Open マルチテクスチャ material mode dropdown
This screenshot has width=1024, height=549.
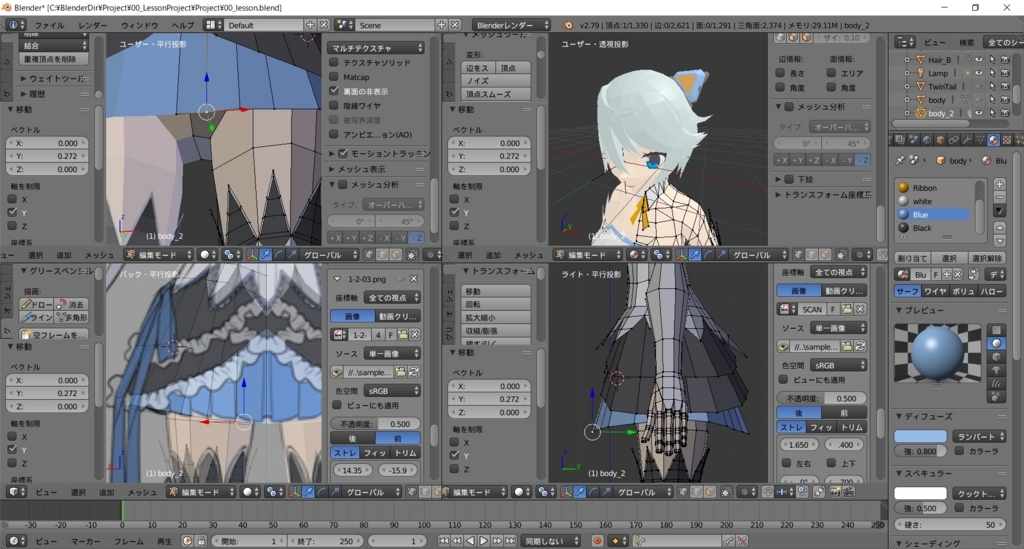point(376,48)
